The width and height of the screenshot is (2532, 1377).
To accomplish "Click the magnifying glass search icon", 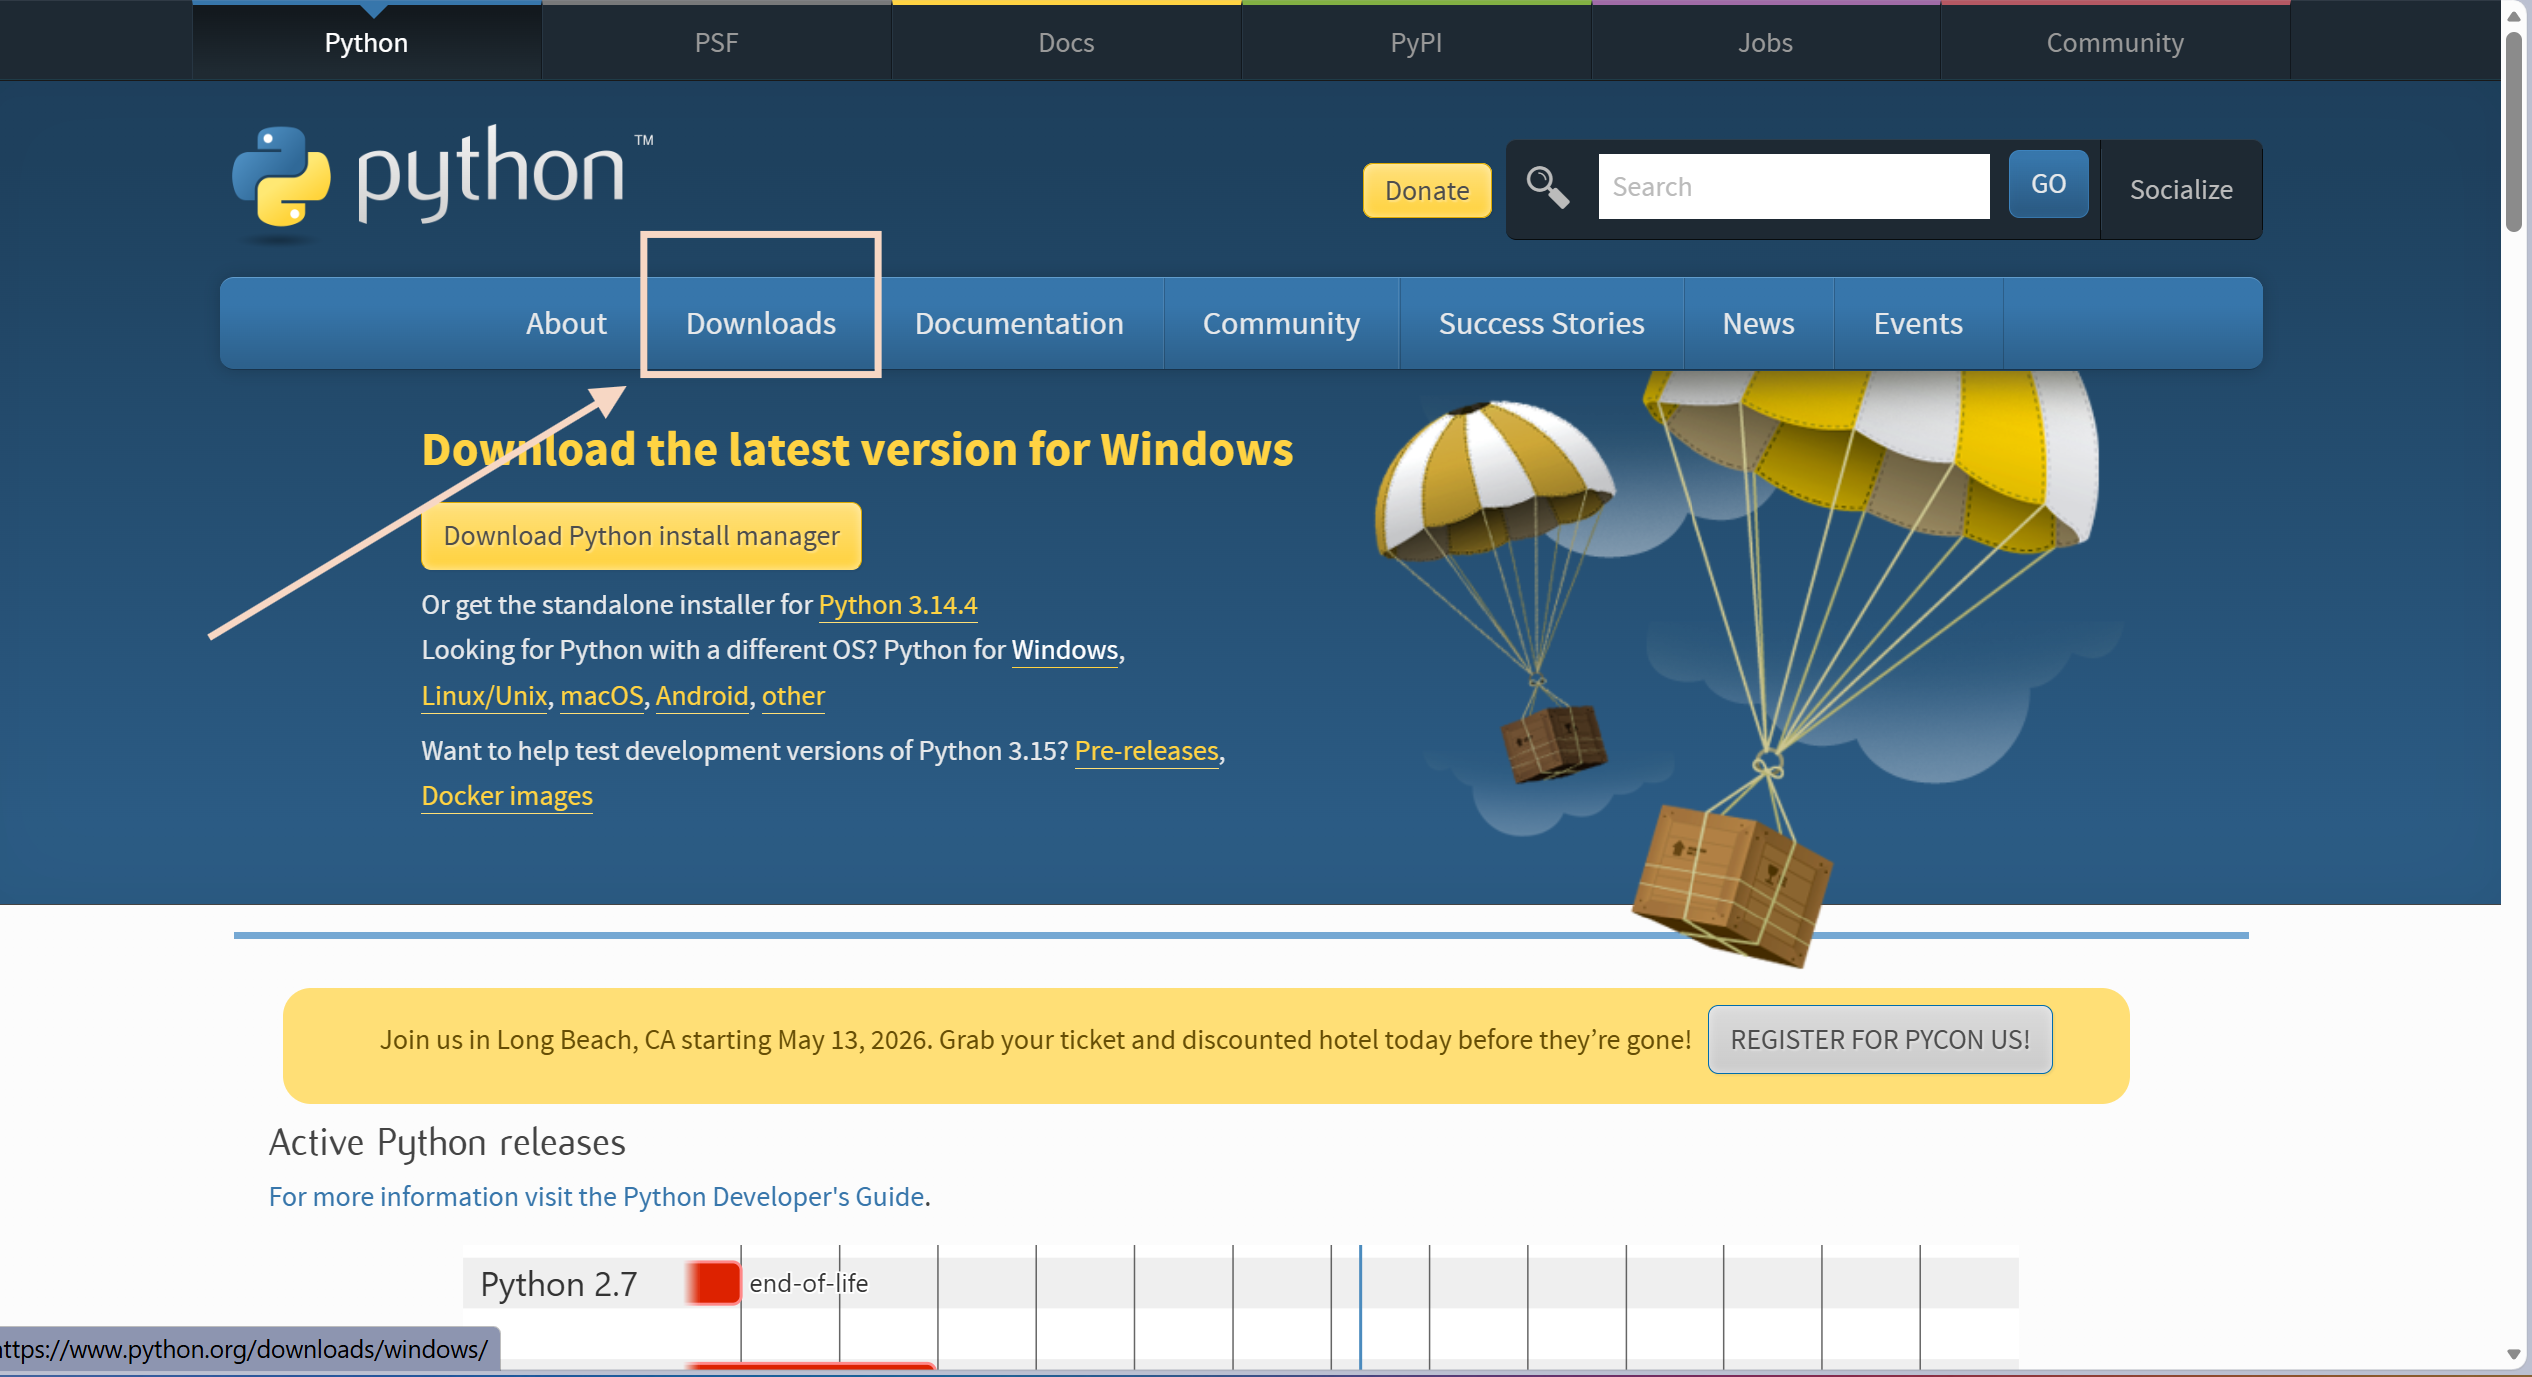I will [1547, 187].
